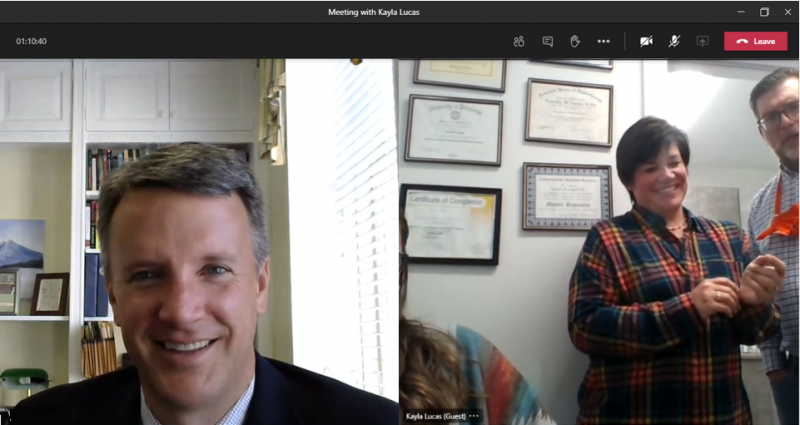This screenshot has width=800, height=425.
Task: Turn the camera on
Action: pos(646,41)
